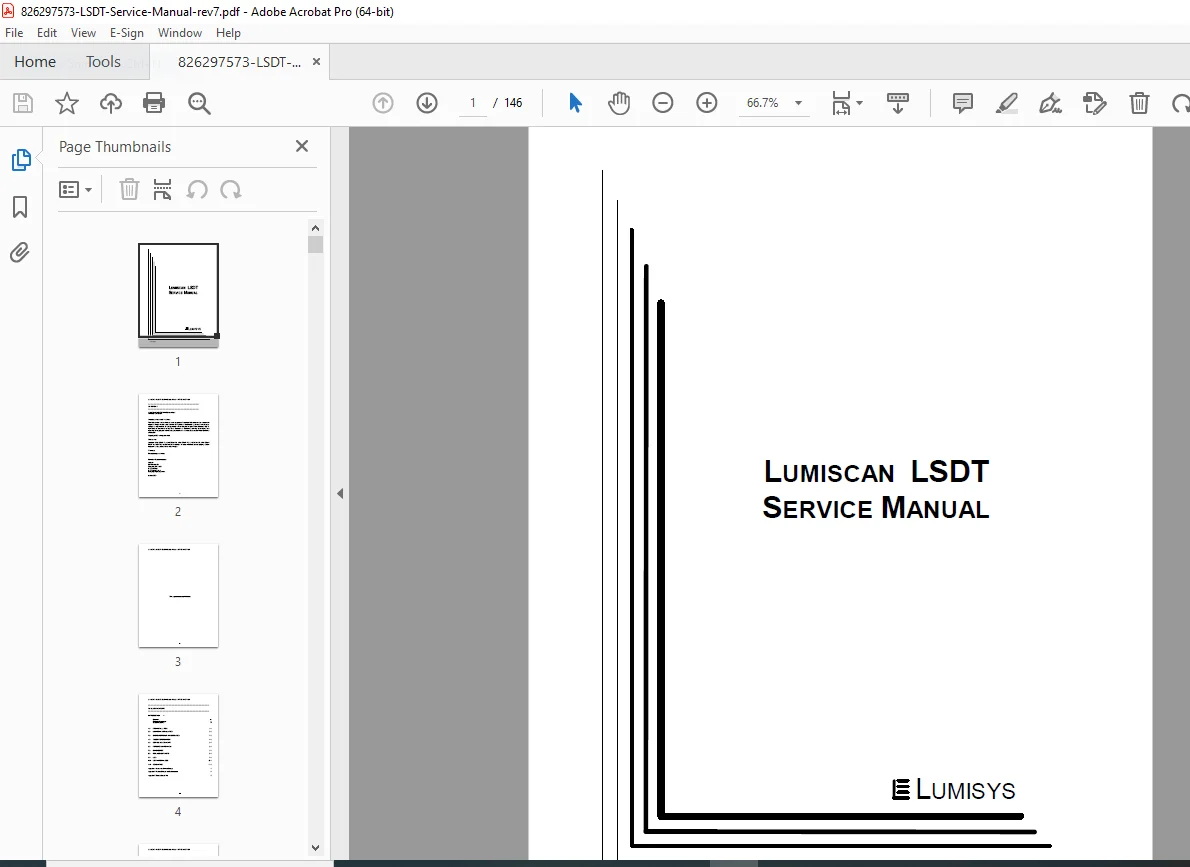Select page 3 thumbnail
This screenshot has height=867, width=1190.
178,596
